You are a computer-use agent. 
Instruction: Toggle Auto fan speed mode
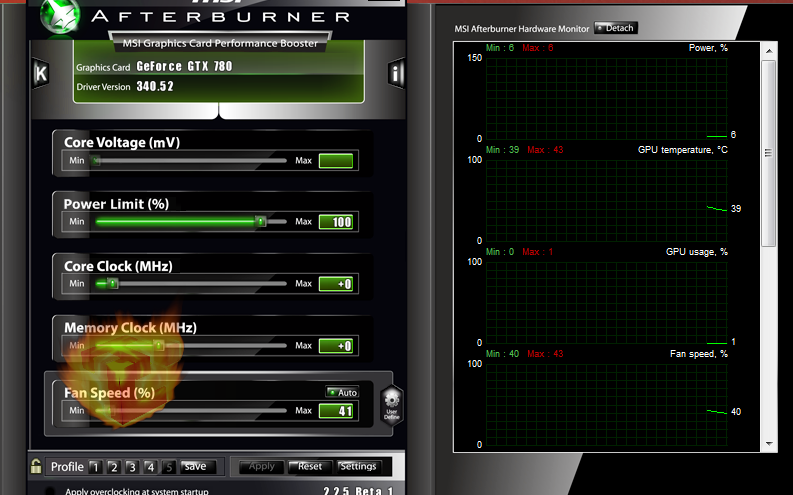342,392
